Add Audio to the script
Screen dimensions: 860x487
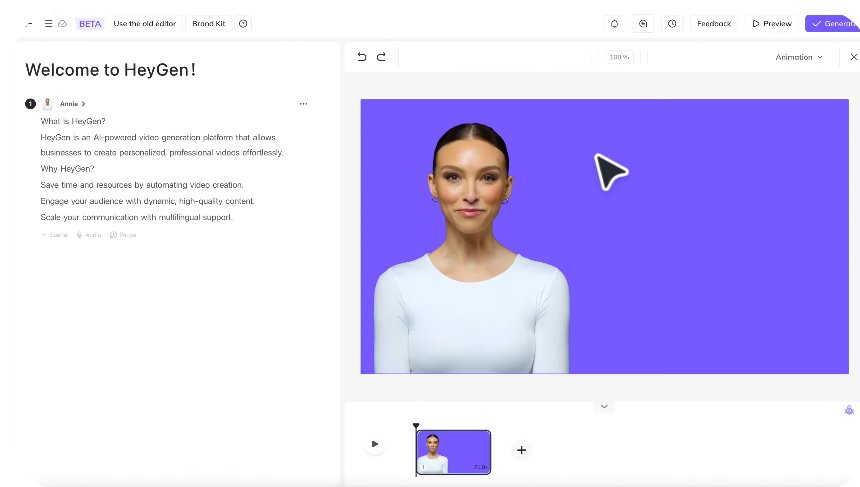coord(89,235)
